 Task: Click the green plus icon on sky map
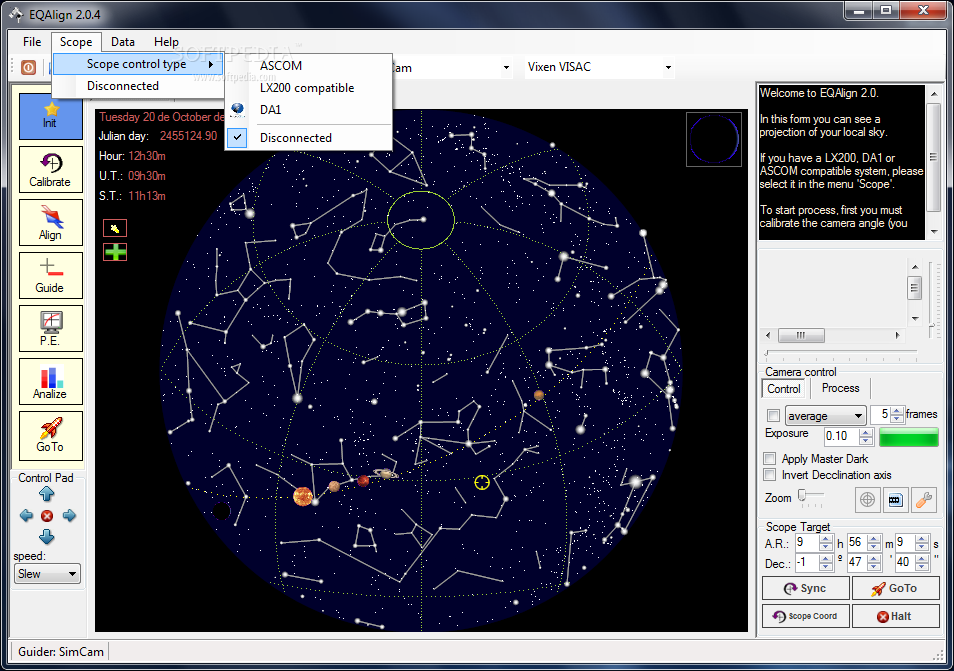(115, 252)
